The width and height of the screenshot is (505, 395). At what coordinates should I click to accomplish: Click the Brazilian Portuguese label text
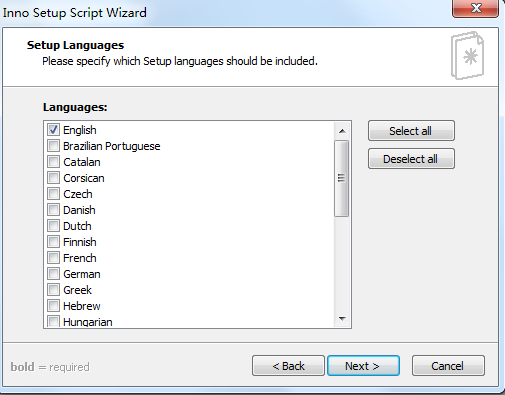tap(112, 146)
